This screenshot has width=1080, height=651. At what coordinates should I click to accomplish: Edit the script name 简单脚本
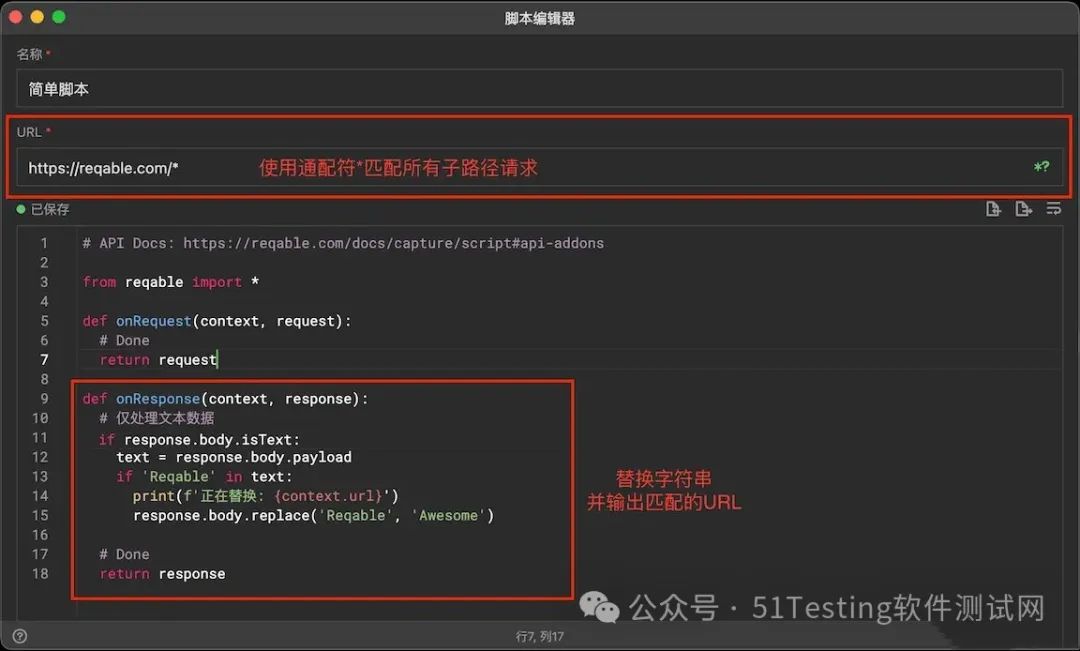(x=200, y=89)
